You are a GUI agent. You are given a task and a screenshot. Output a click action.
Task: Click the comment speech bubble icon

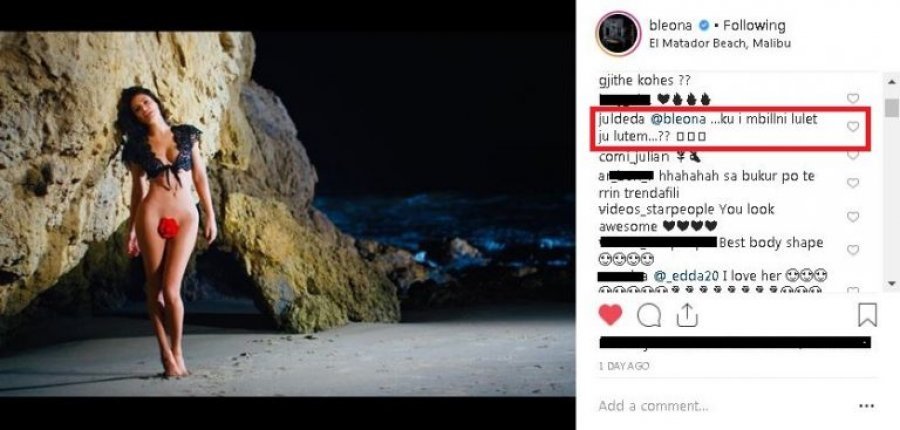tap(649, 315)
